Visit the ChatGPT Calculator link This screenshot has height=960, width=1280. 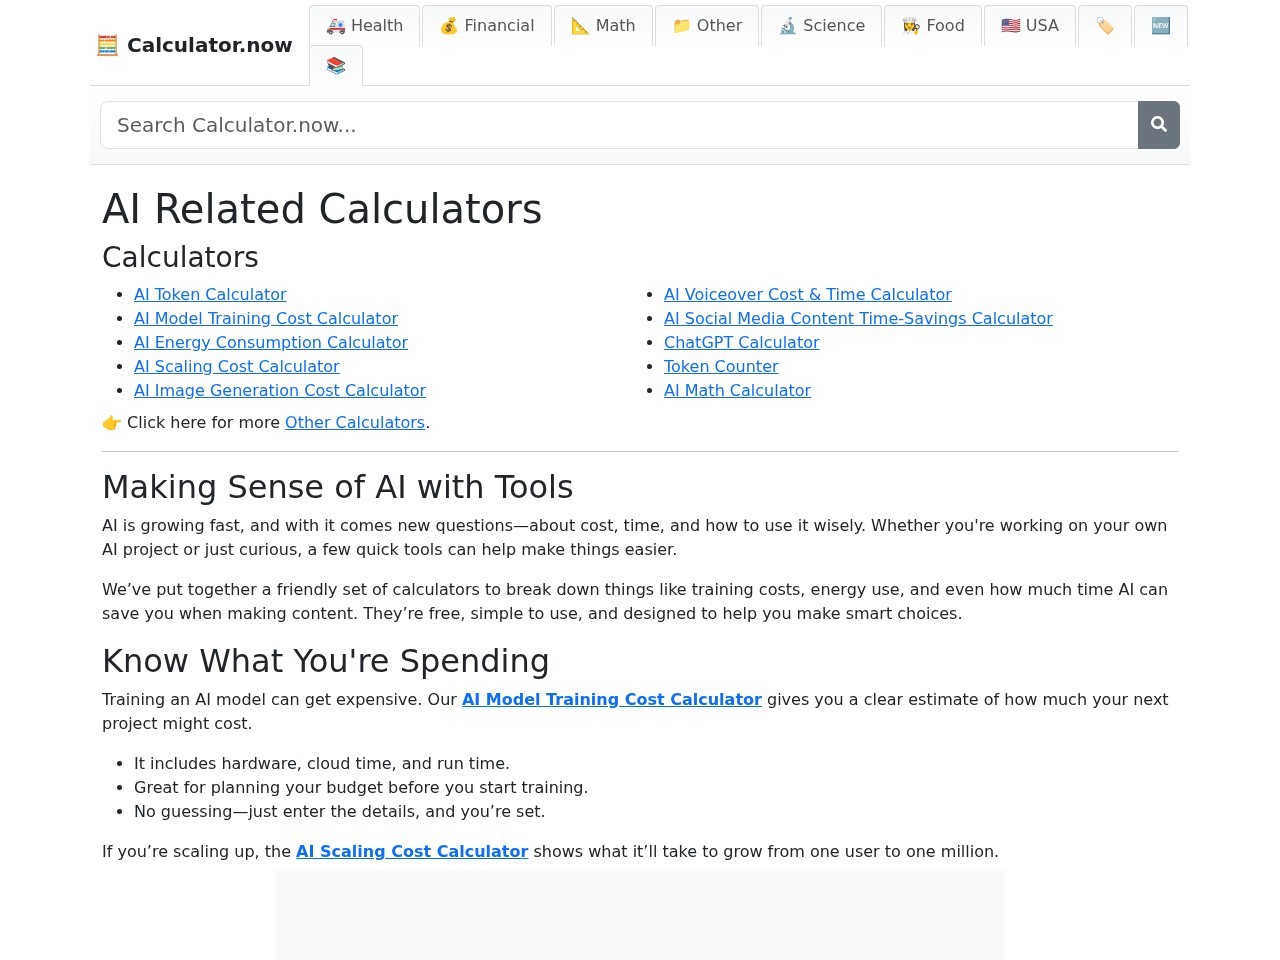pyautogui.click(x=741, y=342)
